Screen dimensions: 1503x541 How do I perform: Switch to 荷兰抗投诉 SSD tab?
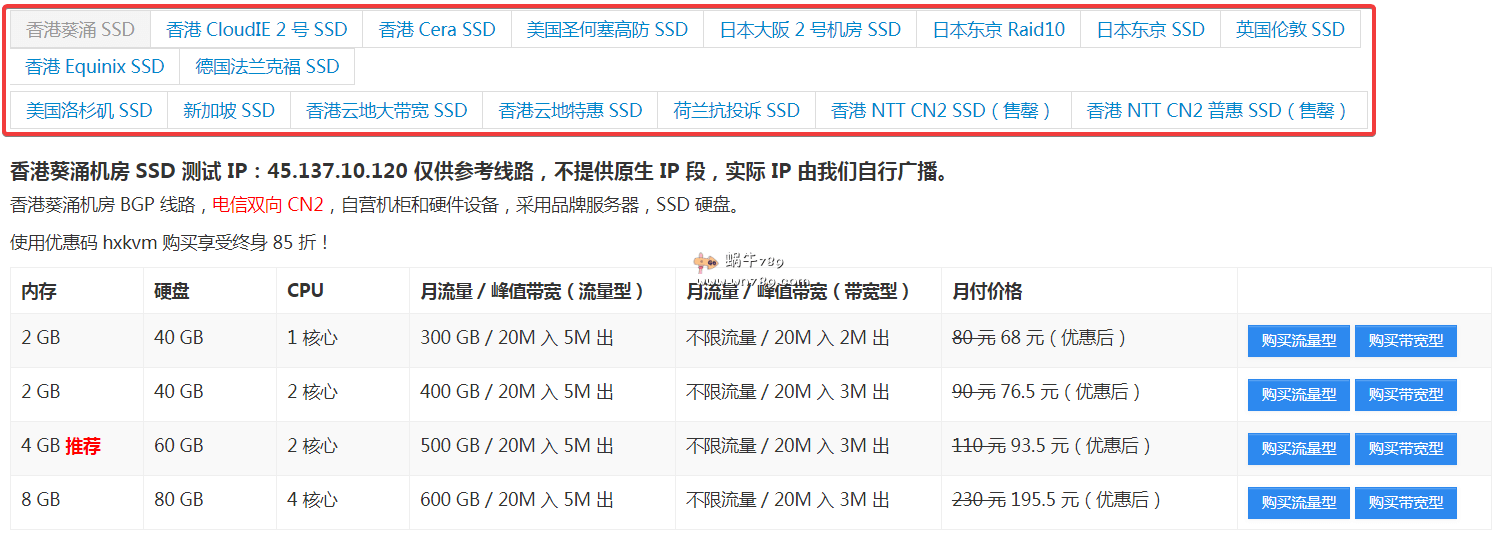[737, 111]
